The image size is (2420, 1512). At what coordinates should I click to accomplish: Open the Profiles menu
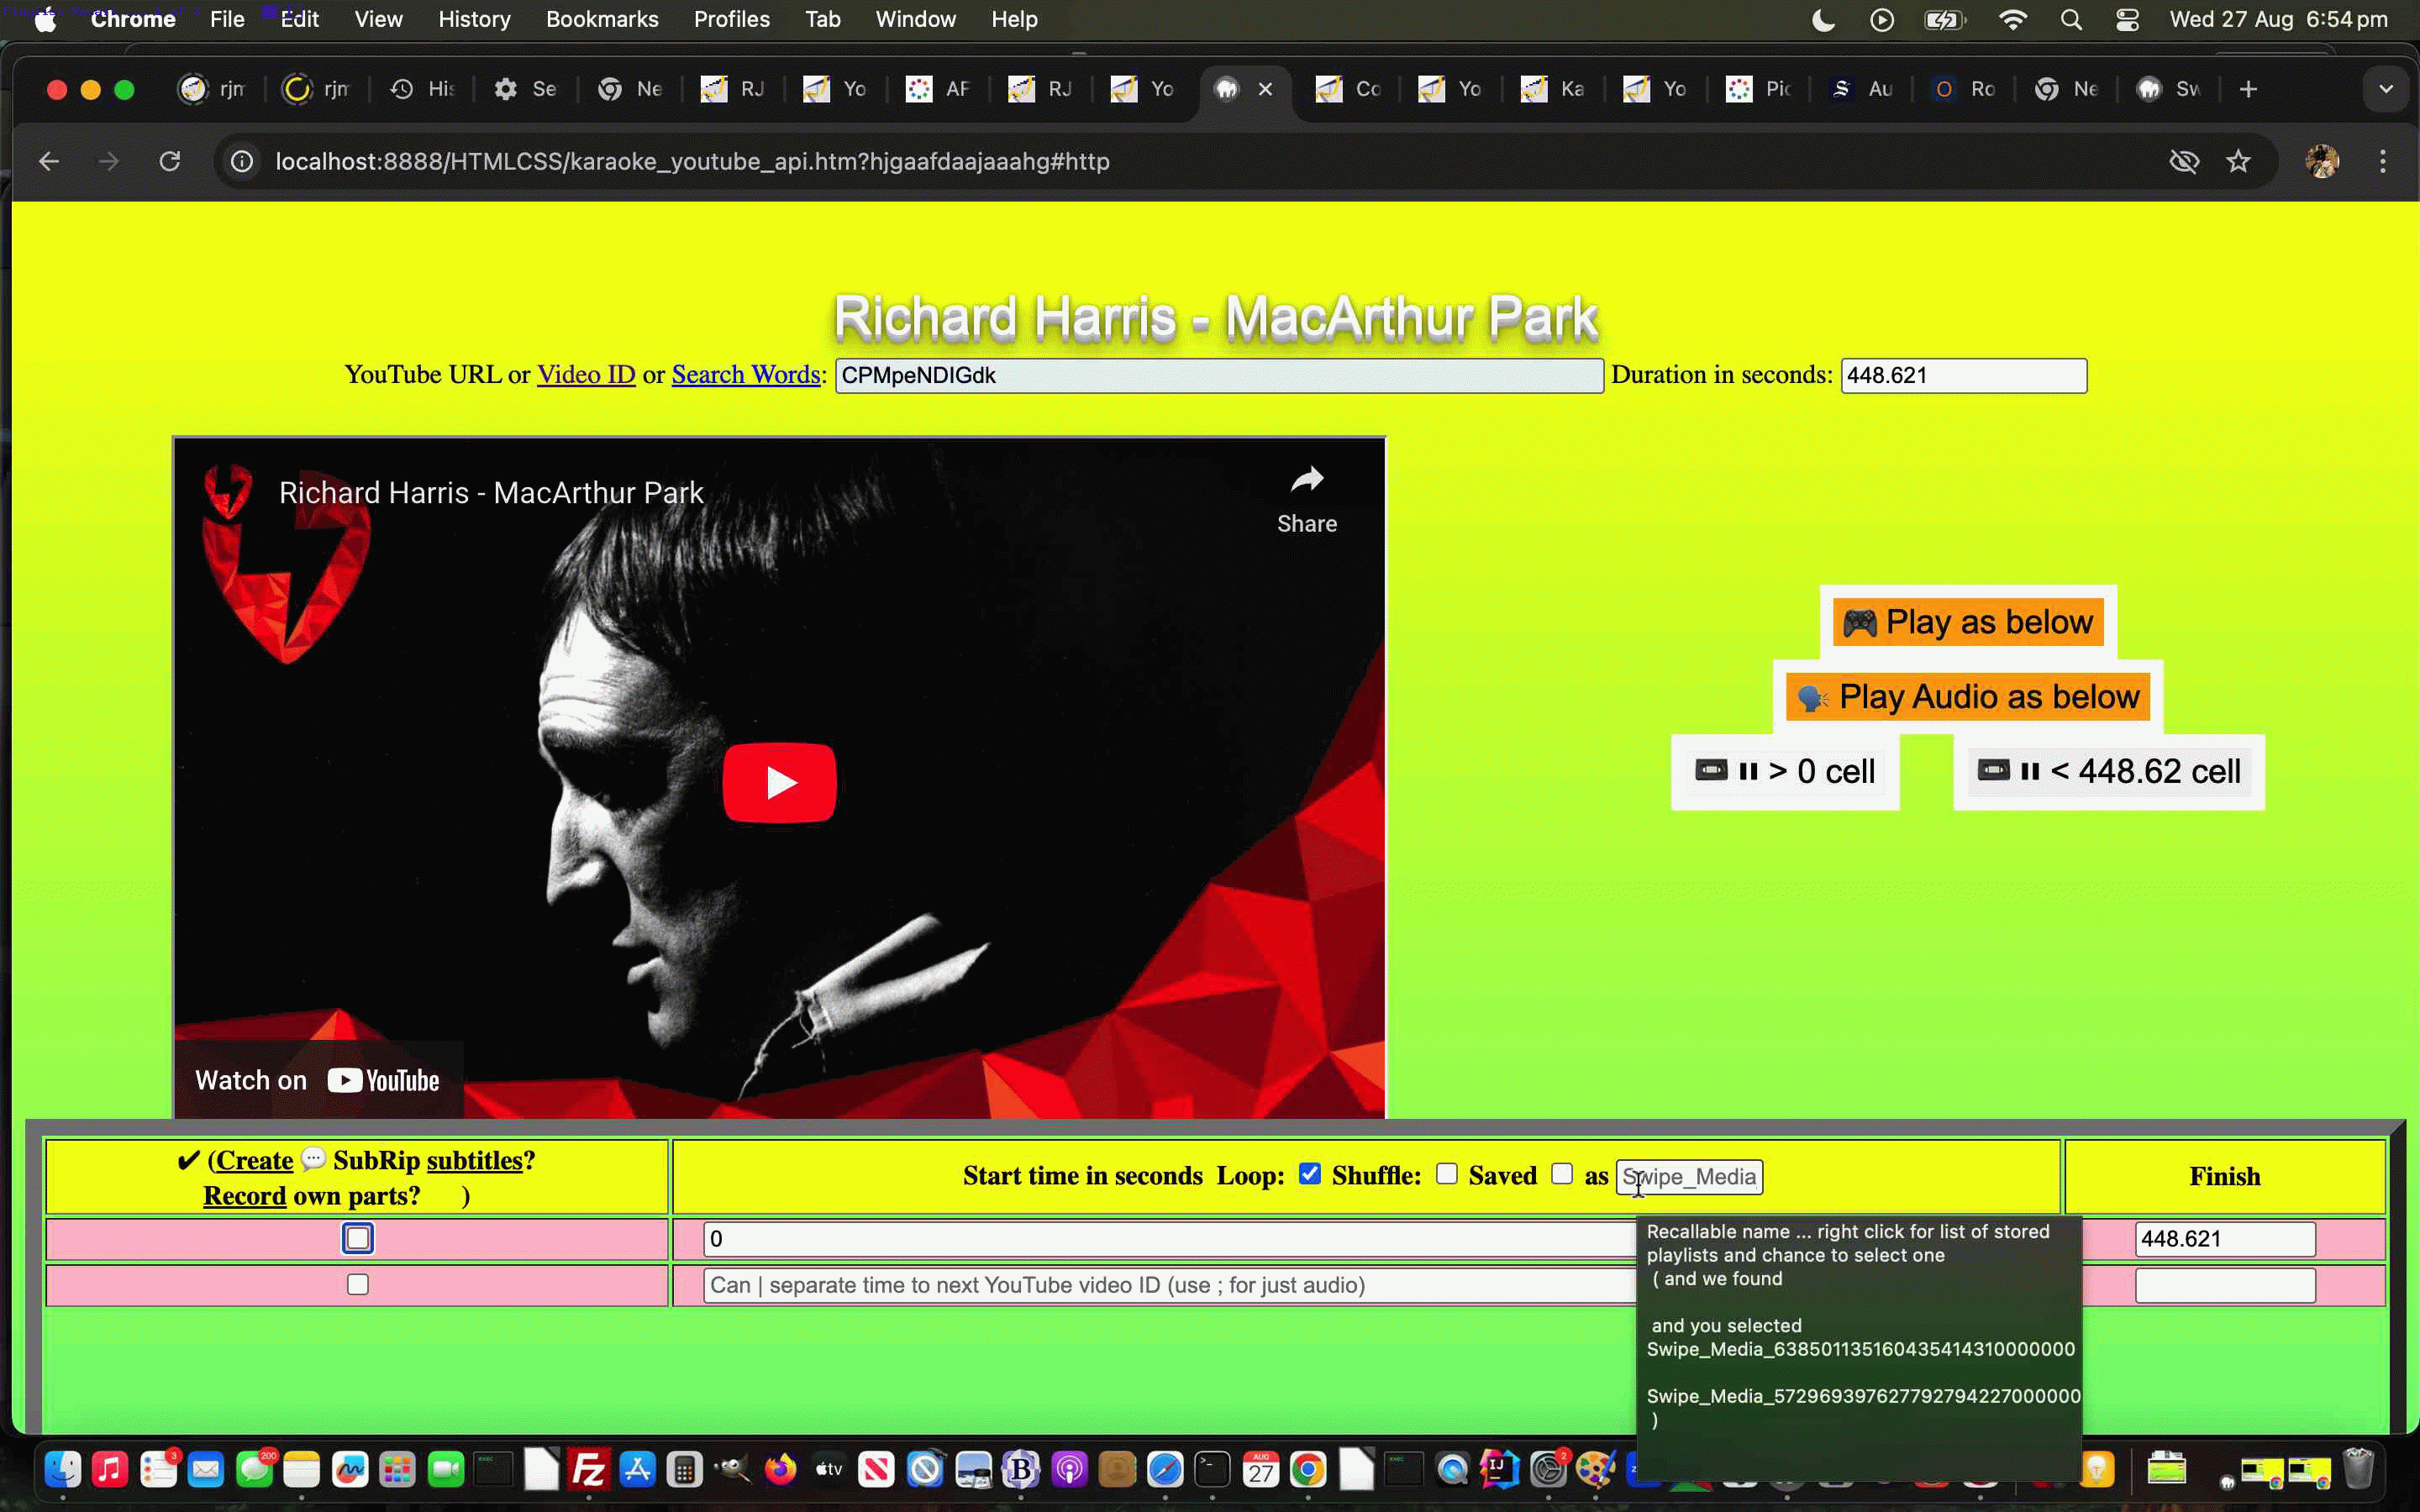pos(731,19)
